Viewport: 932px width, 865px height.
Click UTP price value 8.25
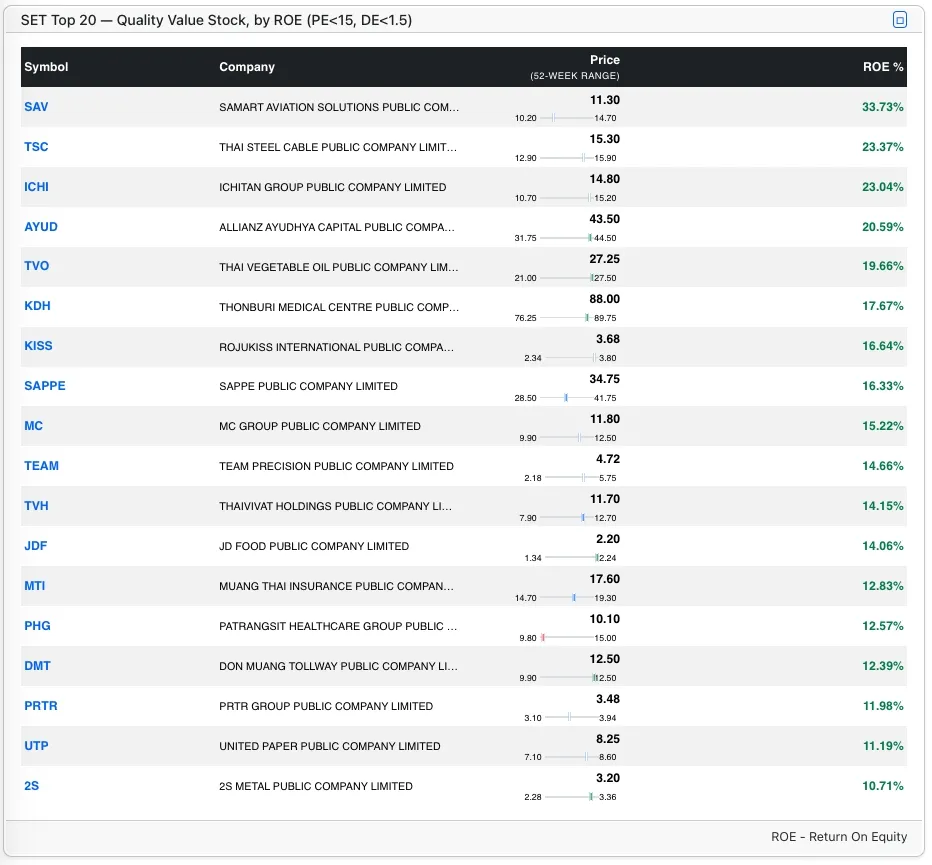coord(608,739)
